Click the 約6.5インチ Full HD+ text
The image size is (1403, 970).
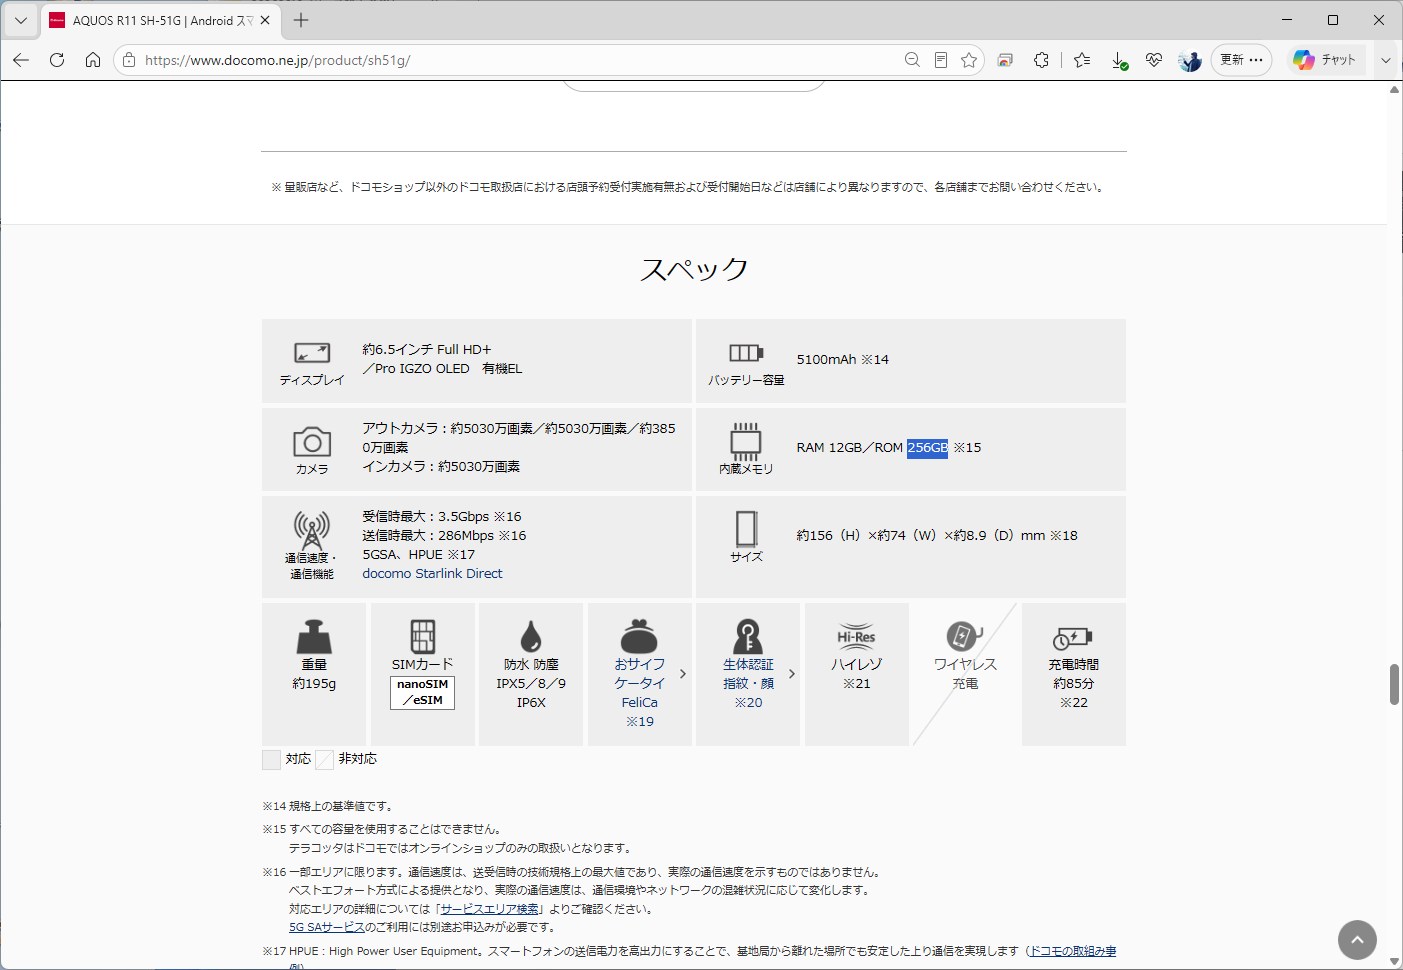427,349
